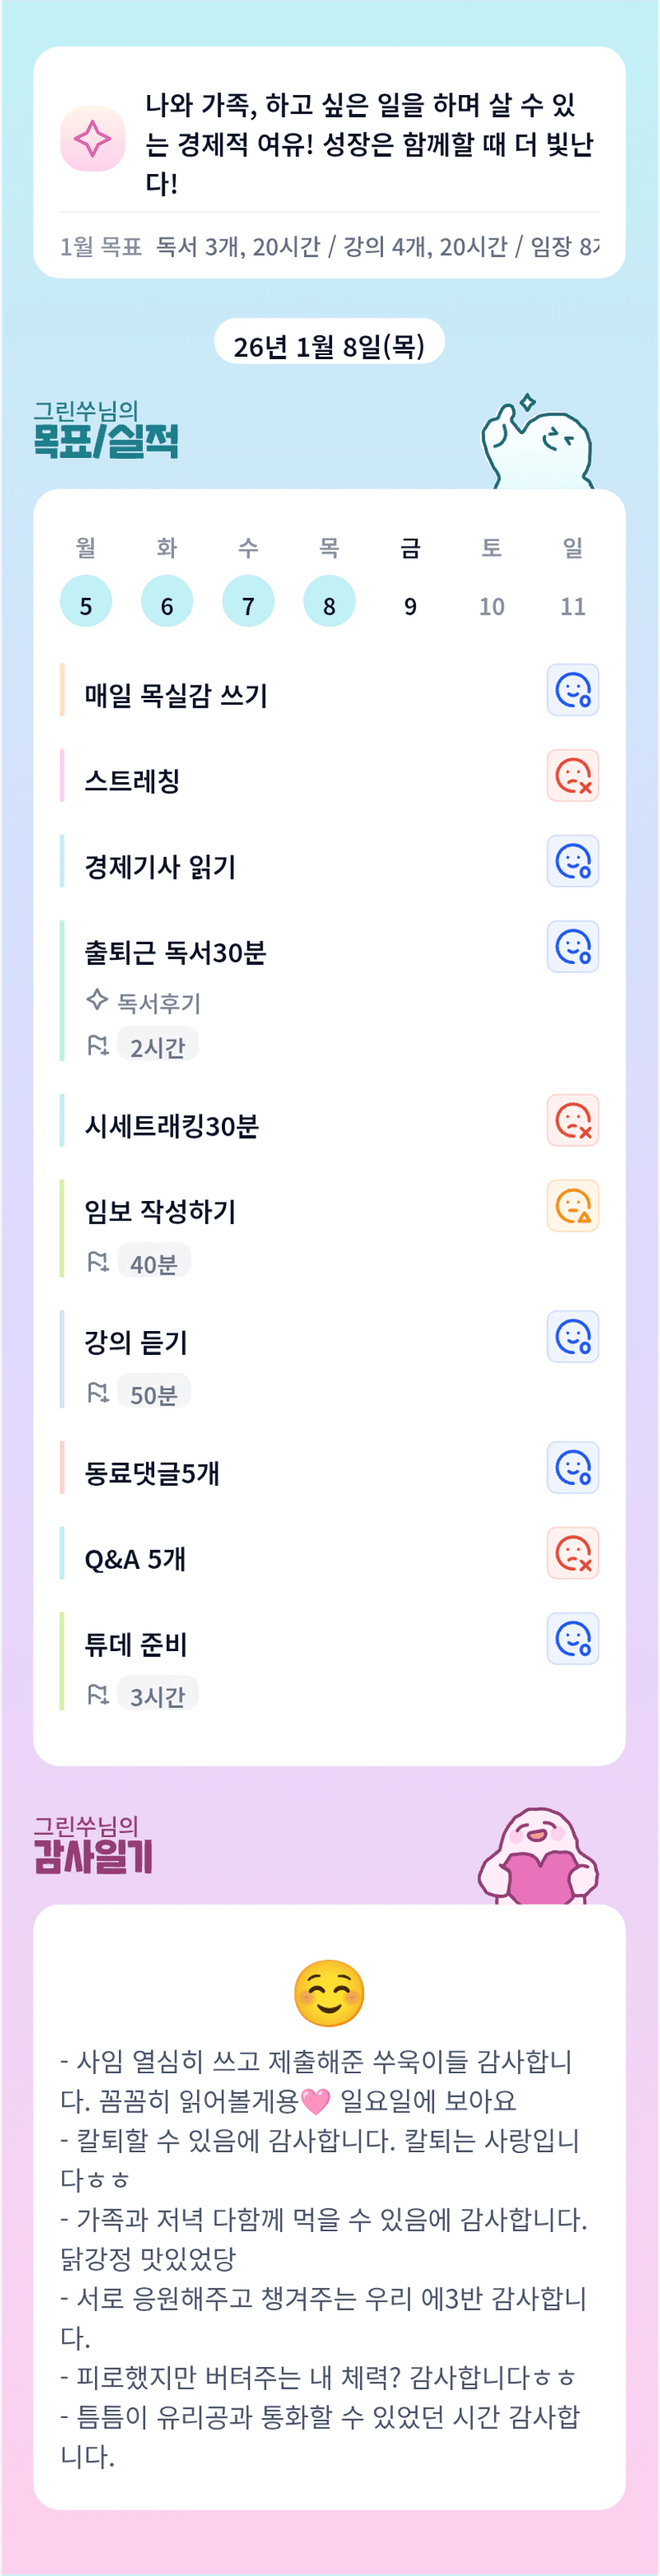Click partial status icon for 임보 작성하기
This screenshot has width=660, height=2576.
[572, 1206]
